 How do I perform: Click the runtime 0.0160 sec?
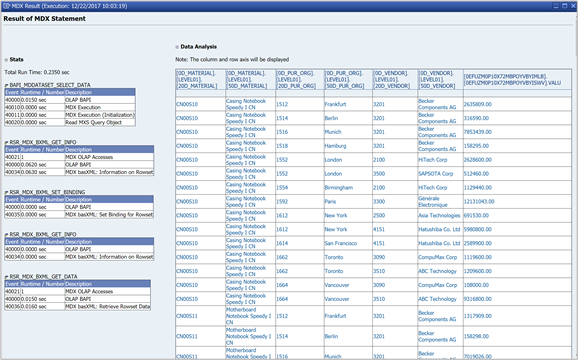pyautogui.click(x=34, y=307)
